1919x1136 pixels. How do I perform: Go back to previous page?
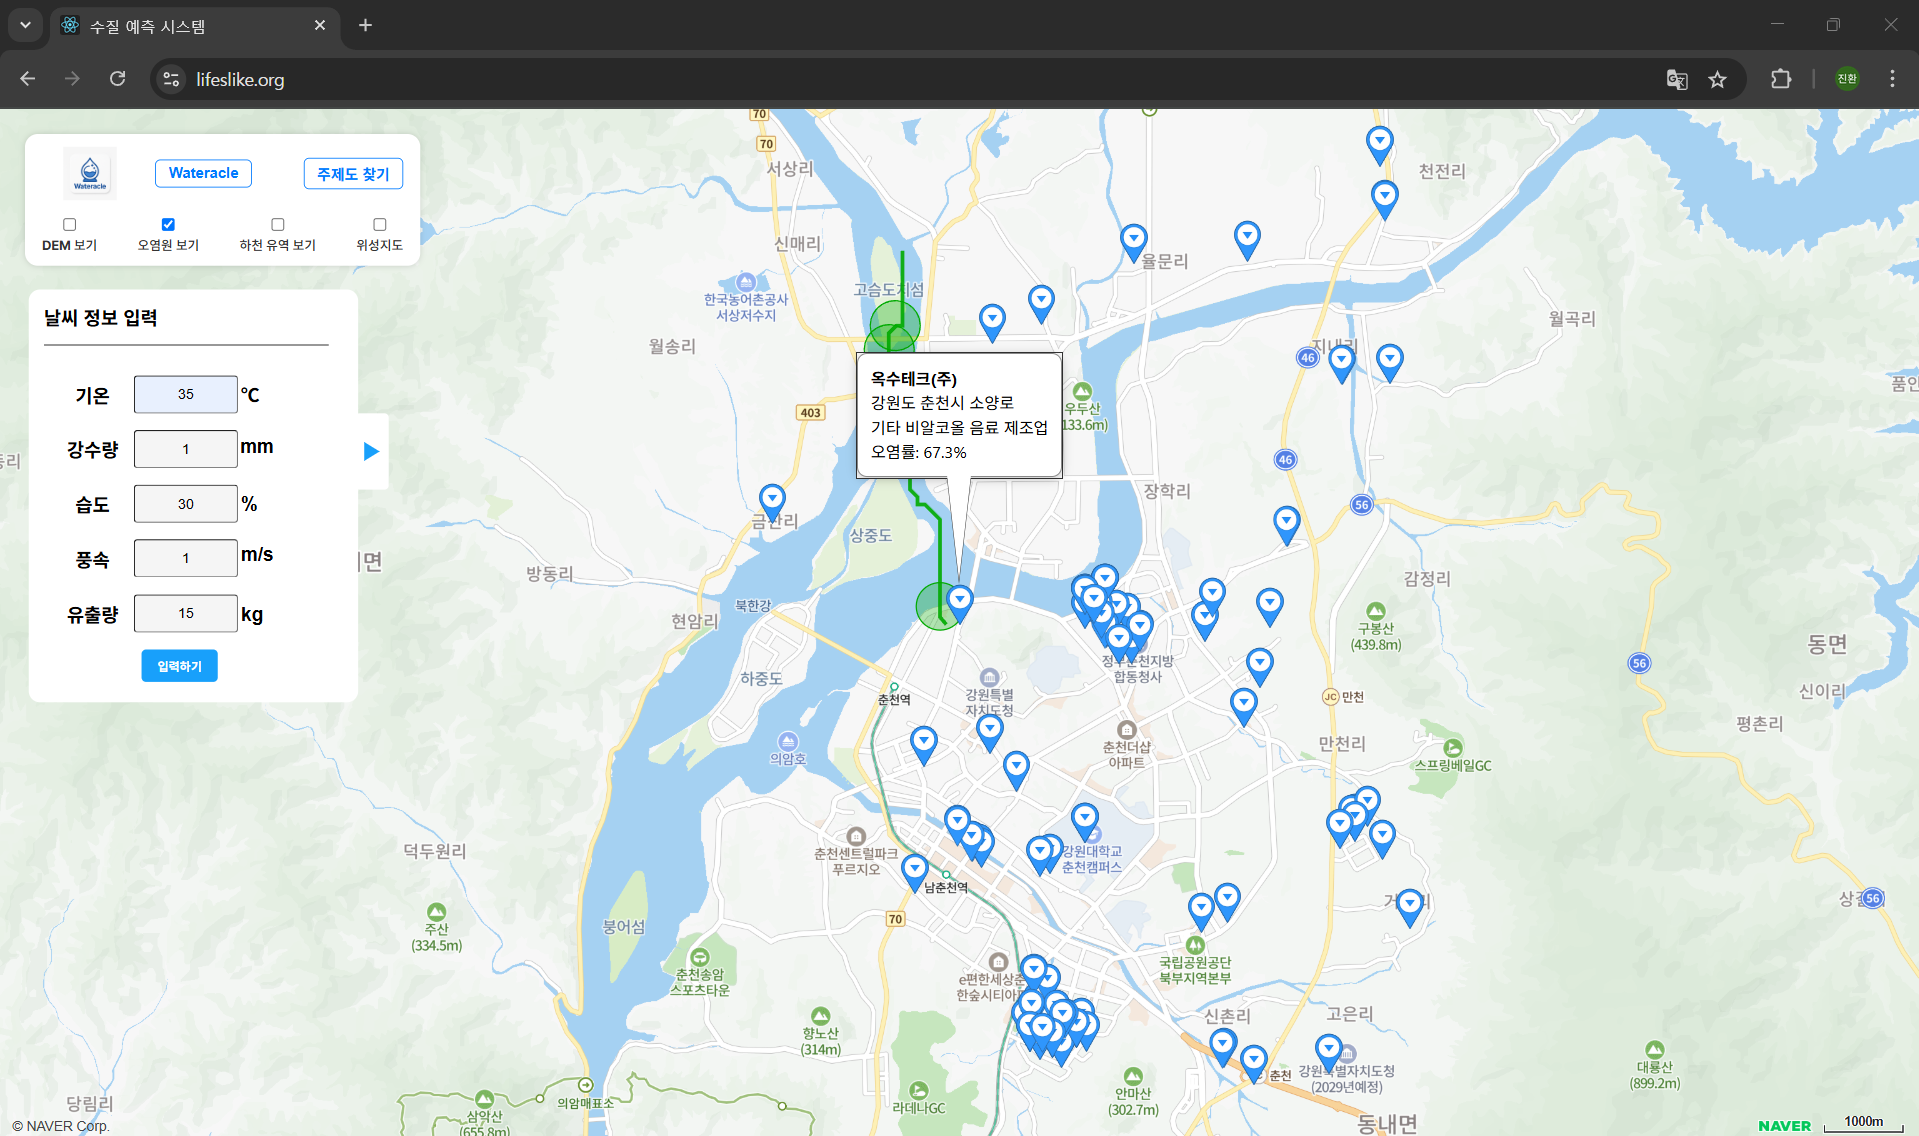27,79
